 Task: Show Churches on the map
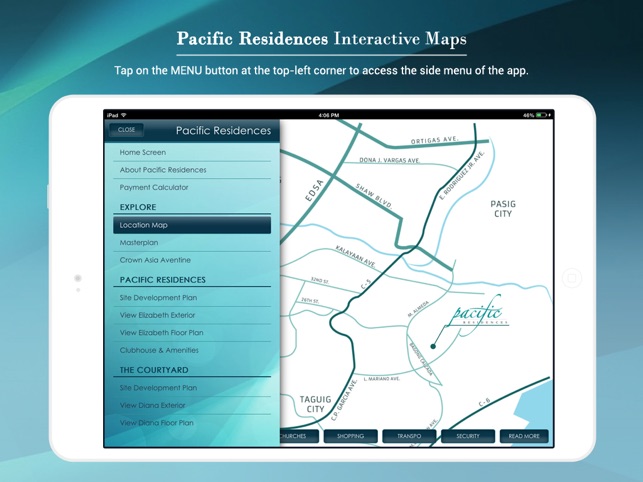point(299,436)
